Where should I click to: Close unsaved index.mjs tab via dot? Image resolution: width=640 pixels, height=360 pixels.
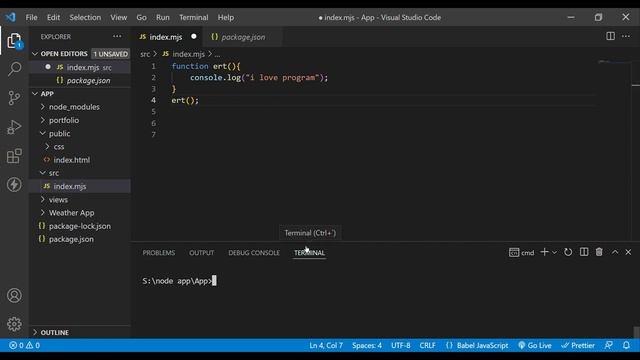[x=194, y=36]
